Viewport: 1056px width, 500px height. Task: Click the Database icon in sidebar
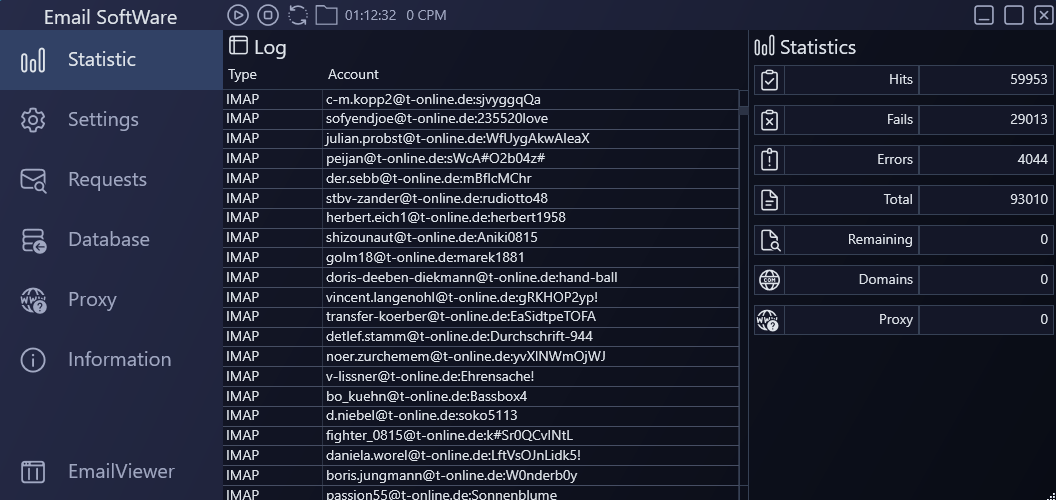[x=33, y=240]
